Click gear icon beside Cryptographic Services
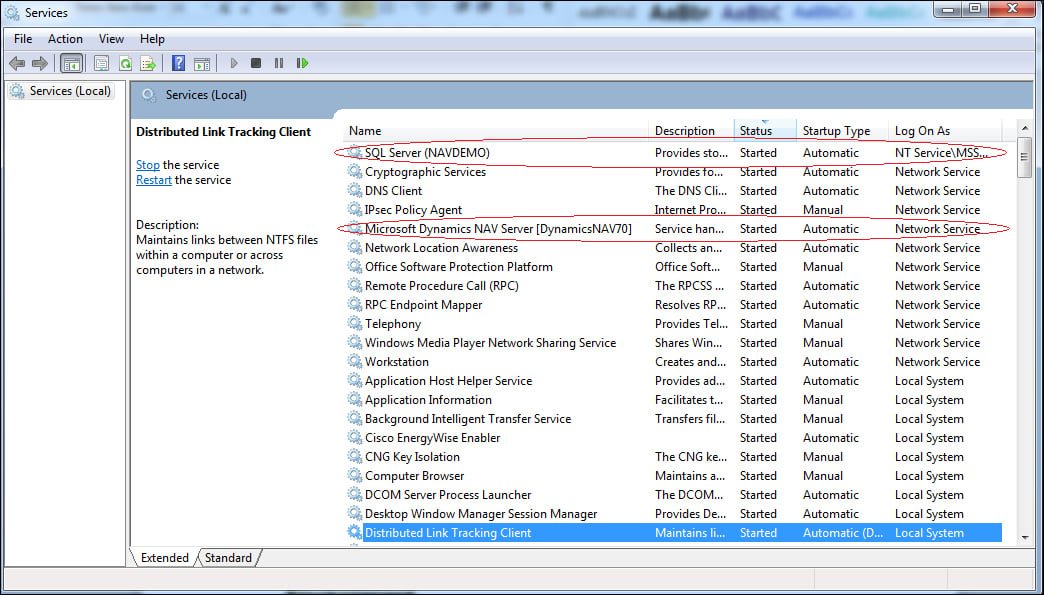The width and height of the screenshot is (1044, 595). (355, 171)
